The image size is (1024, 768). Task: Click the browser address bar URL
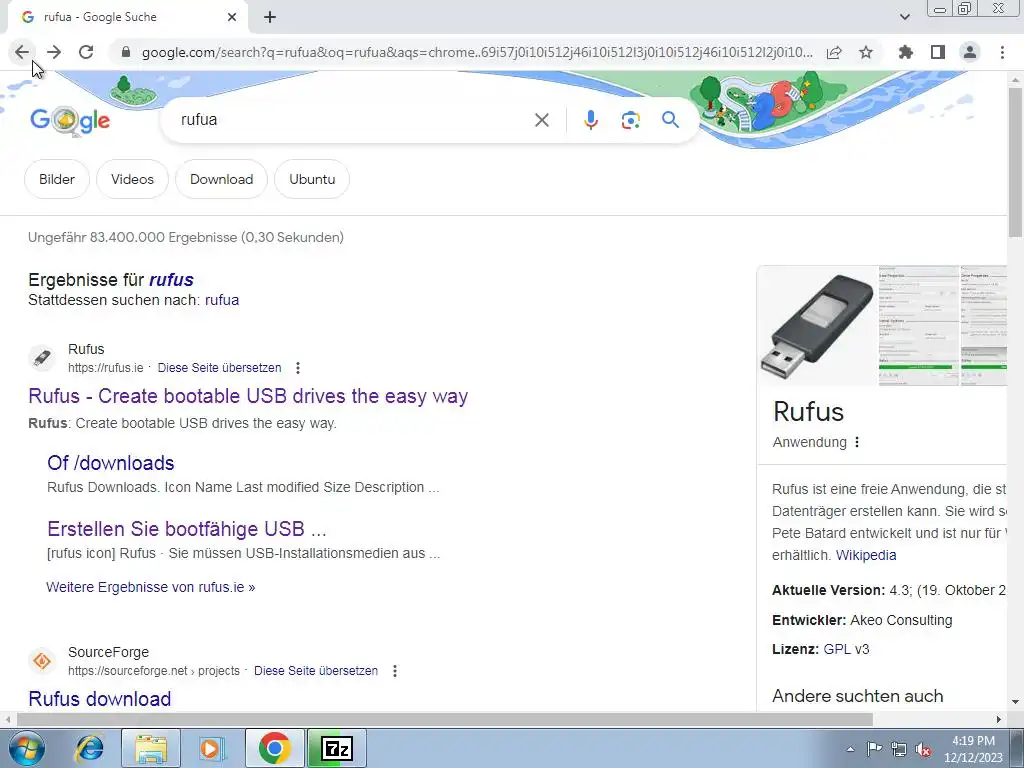pos(477,52)
